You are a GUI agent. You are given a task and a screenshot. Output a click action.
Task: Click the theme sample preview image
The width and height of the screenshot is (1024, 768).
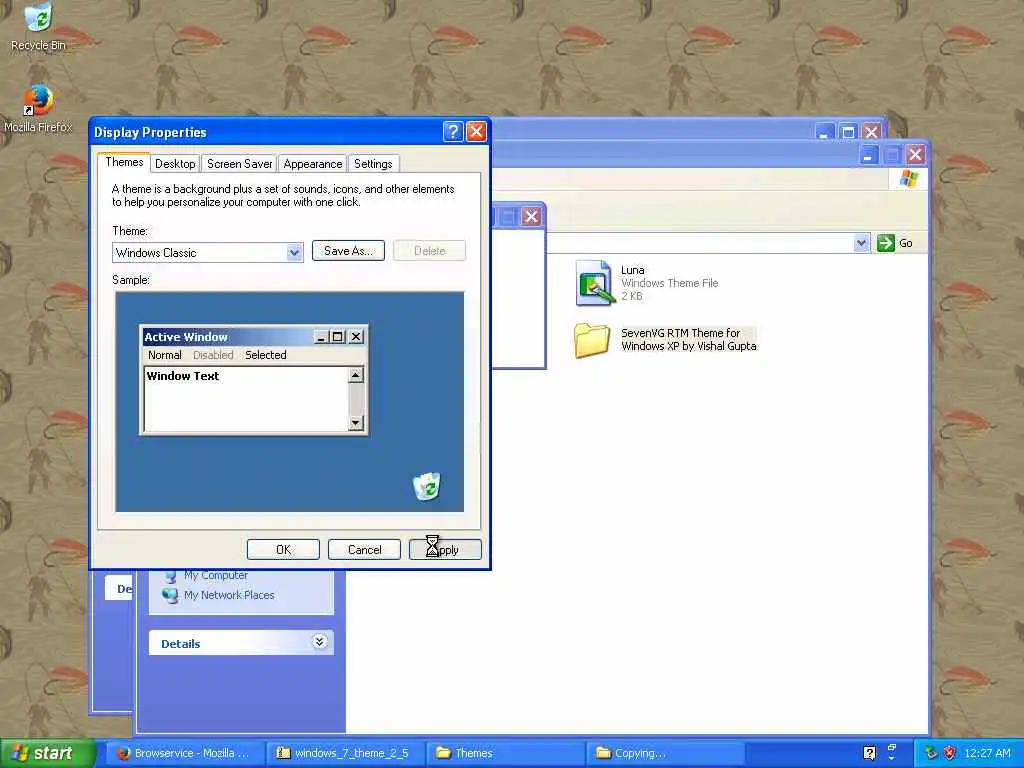[x=289, y=402]
